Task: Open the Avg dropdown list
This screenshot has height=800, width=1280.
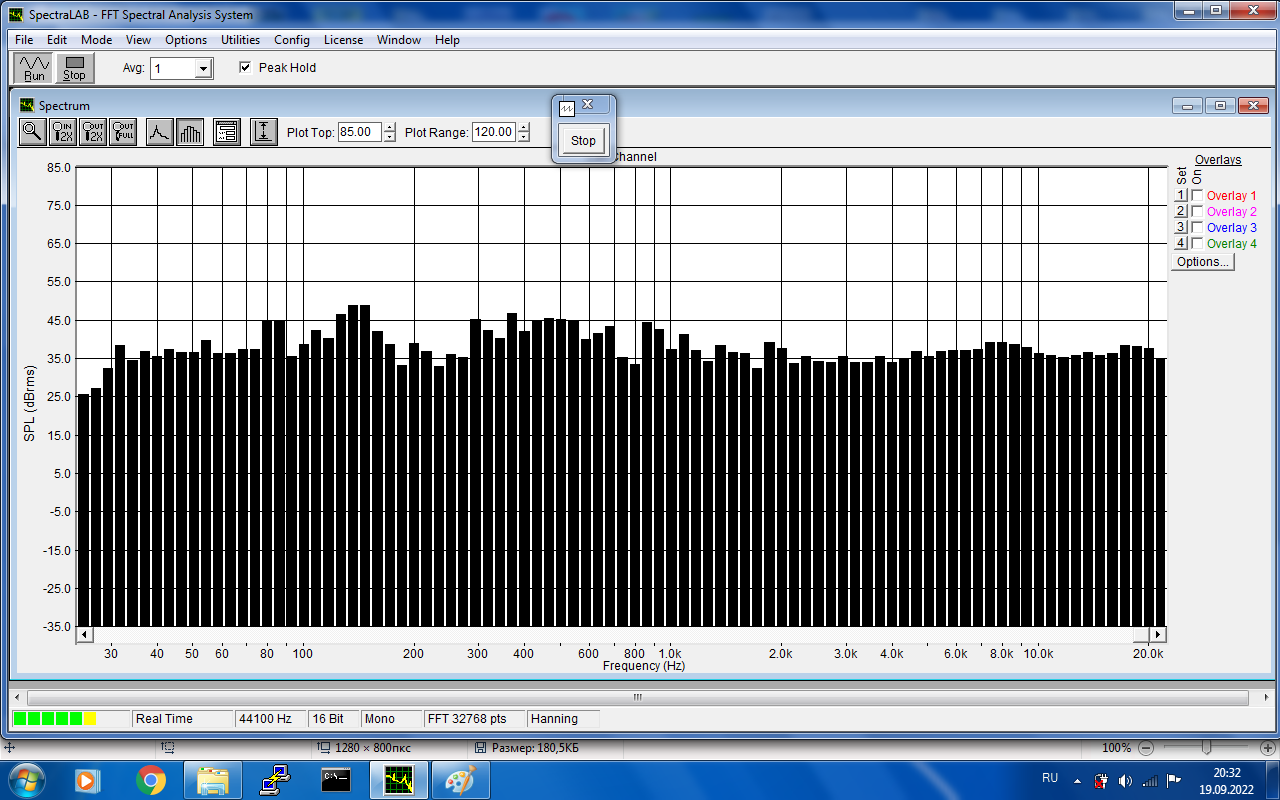Action: [x=204, y=69]
